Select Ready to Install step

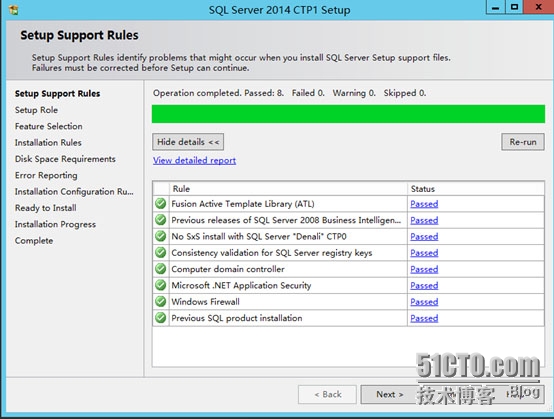pyautogui.click(x=45, y=208)
